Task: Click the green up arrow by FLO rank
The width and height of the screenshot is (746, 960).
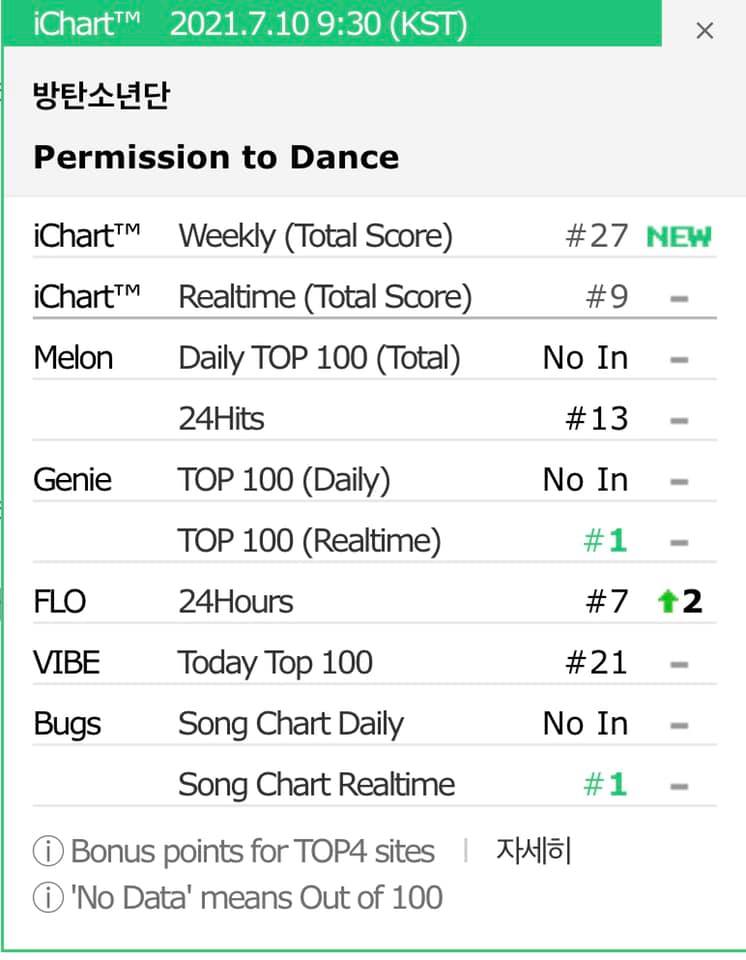Action: click(x=668, y=602)
